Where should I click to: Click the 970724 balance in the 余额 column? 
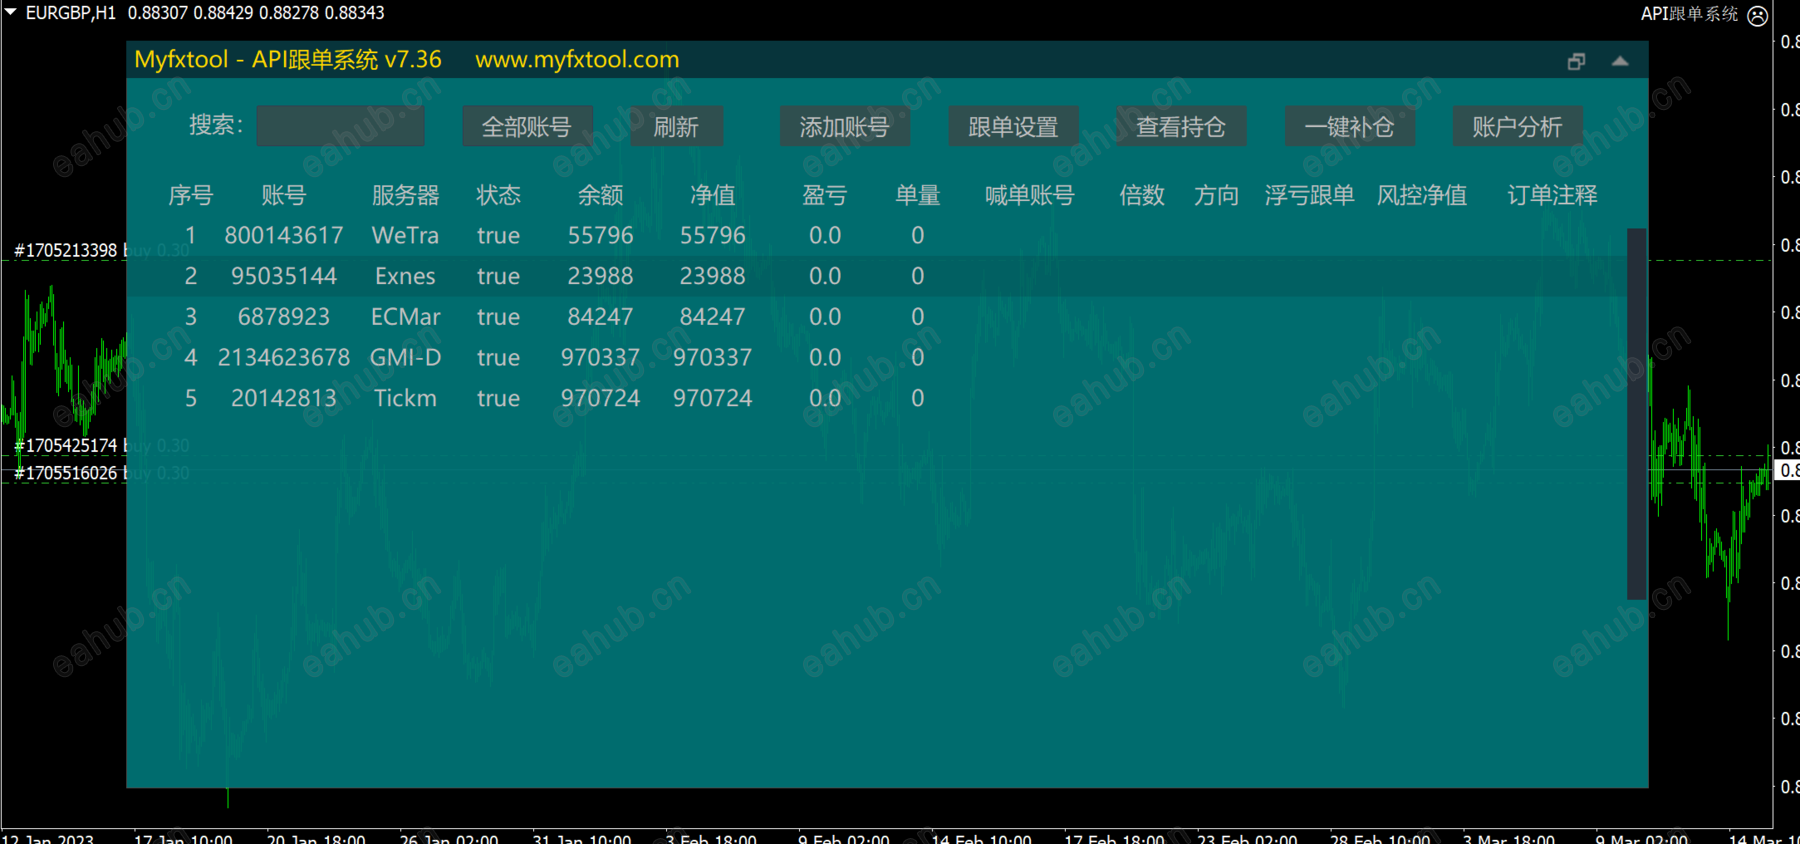click(x=600, y=398)
